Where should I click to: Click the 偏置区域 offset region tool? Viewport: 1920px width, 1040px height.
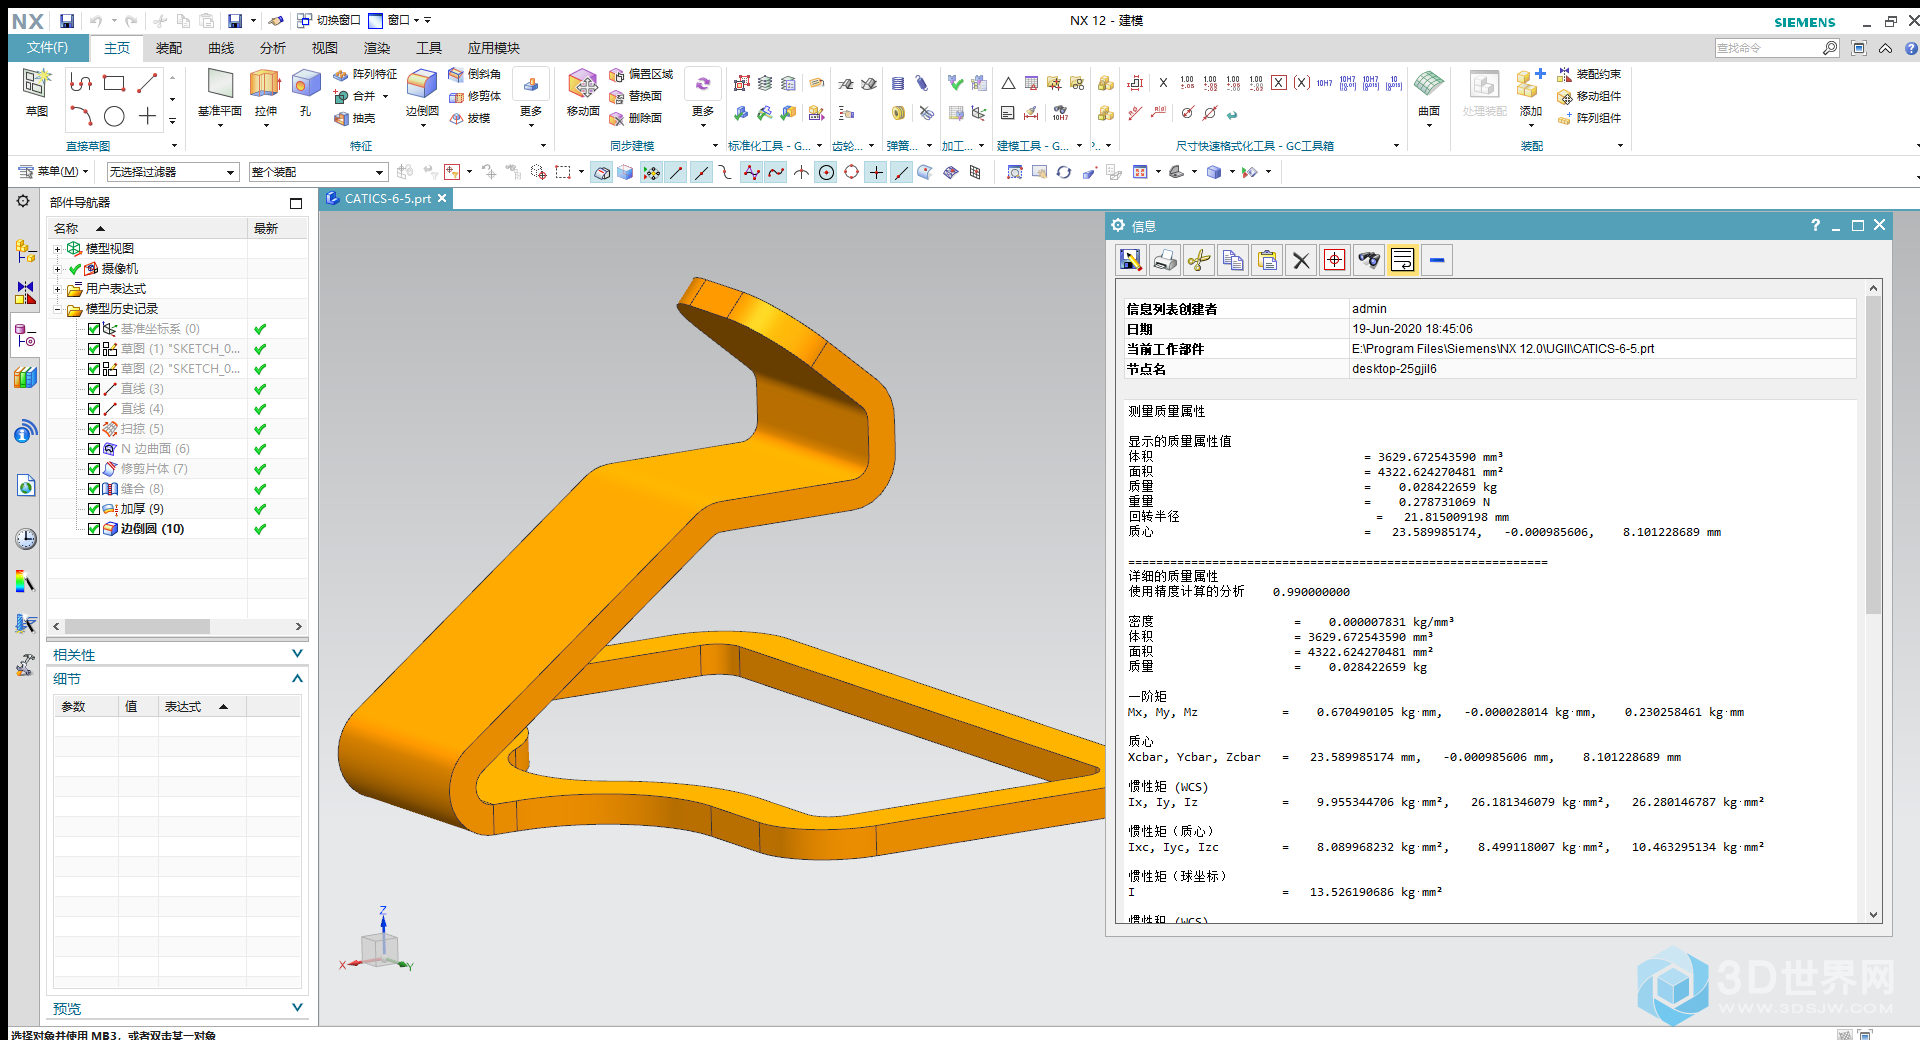[x=641, y=74]
